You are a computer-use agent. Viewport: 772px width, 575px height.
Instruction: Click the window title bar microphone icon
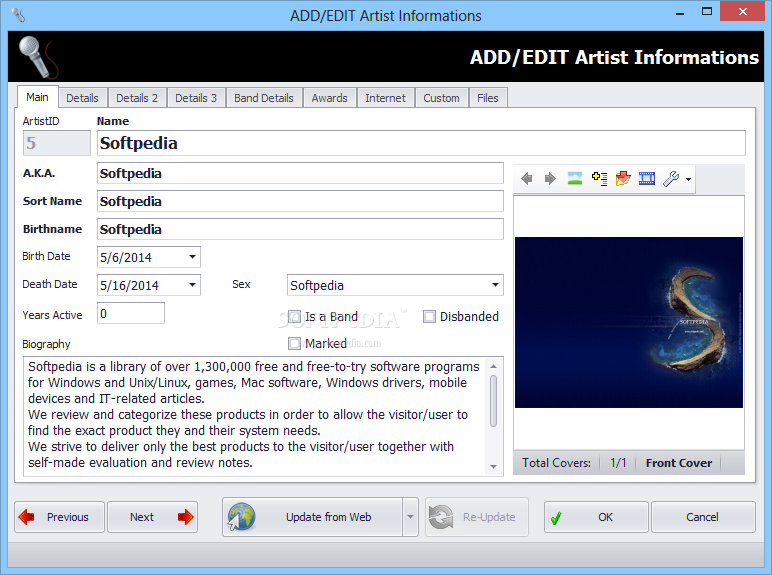(19, 15)
